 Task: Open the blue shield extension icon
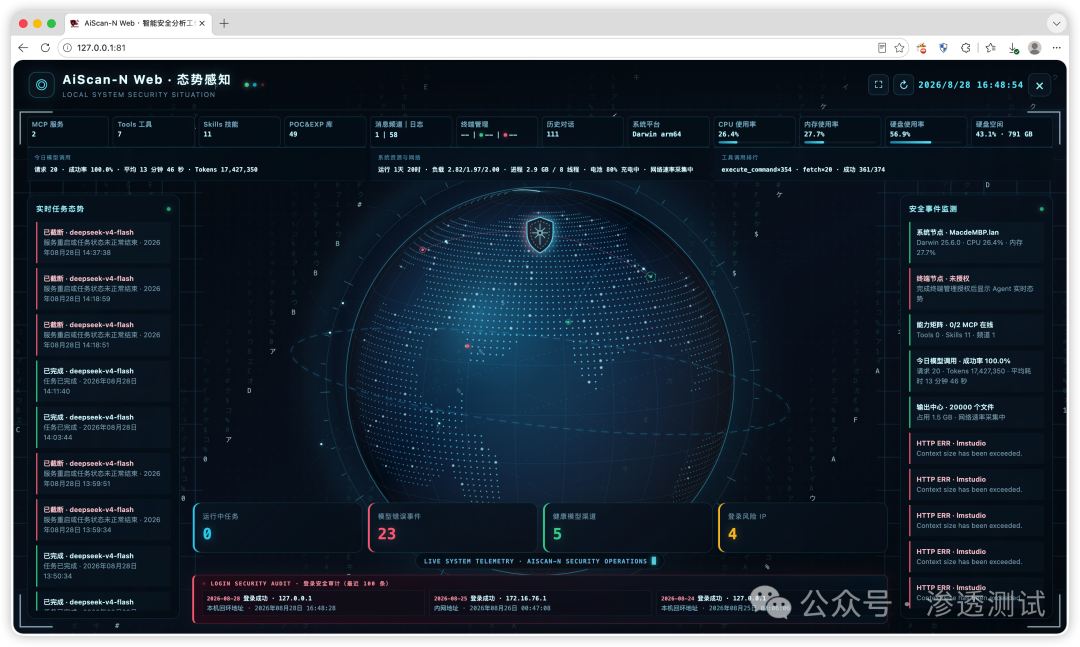[x=944, y=48]
